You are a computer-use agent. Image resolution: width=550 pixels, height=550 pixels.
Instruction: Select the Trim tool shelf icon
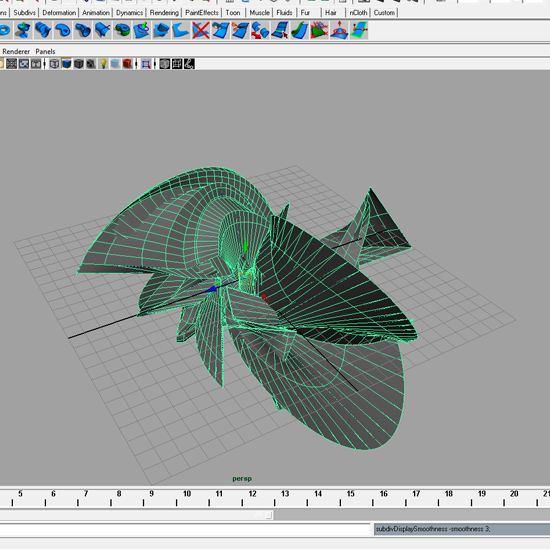click(181, 30)
